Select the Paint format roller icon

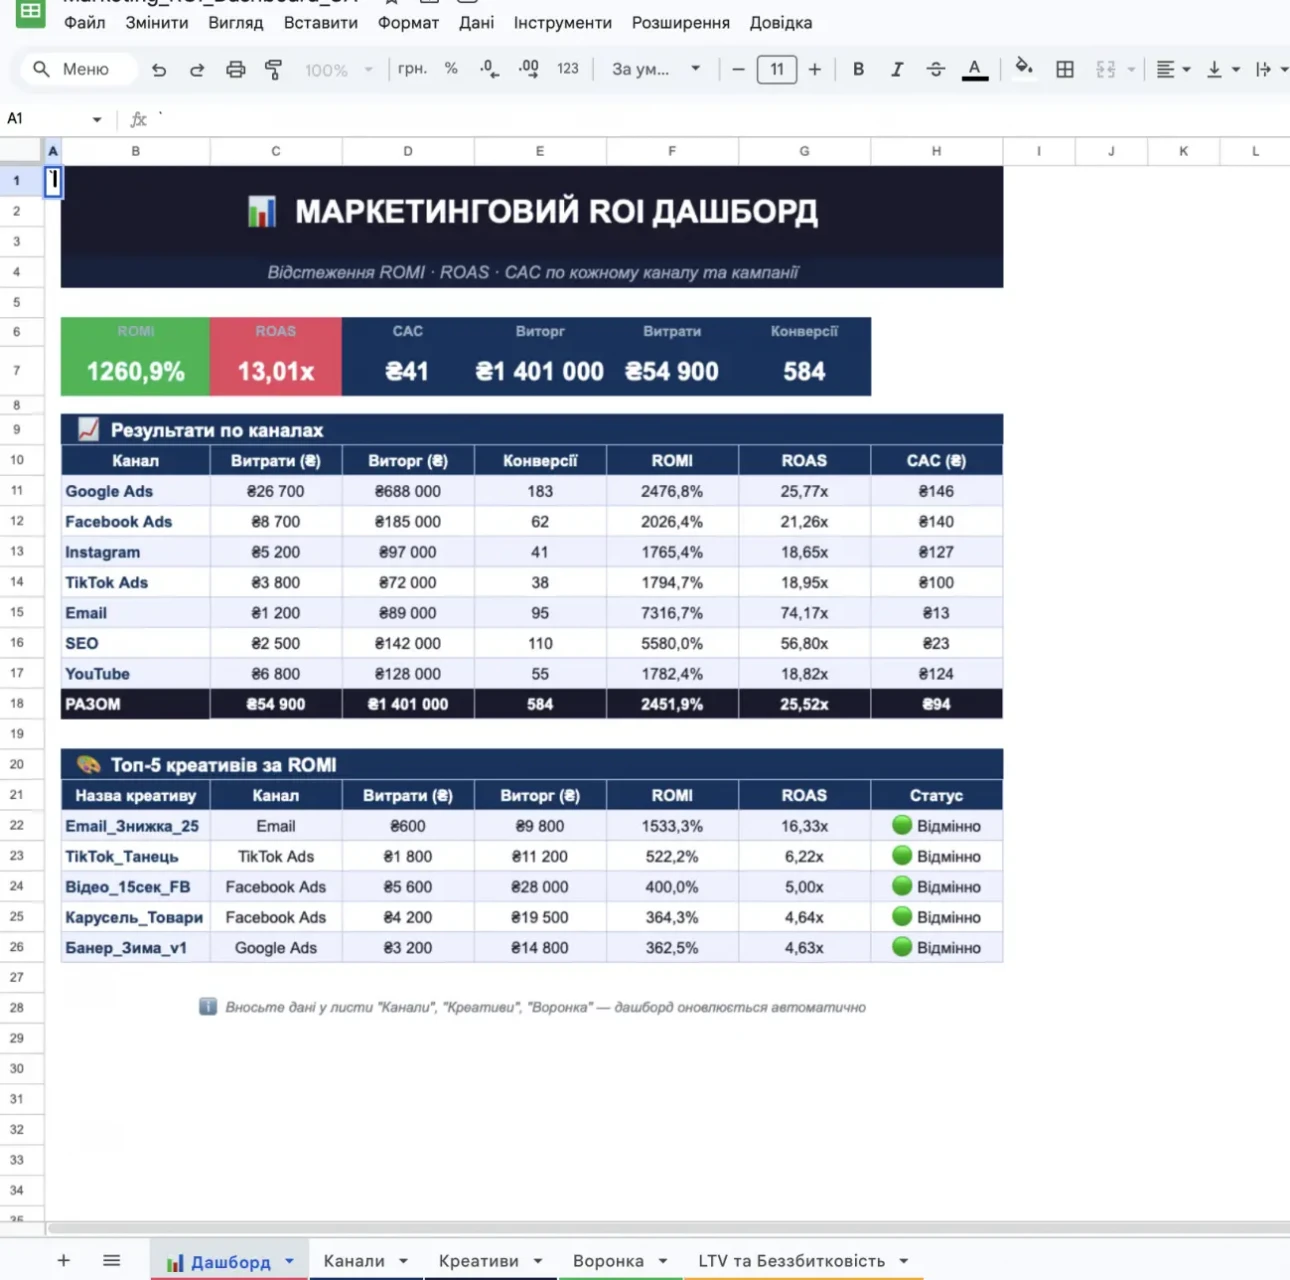tap(273, 69)
